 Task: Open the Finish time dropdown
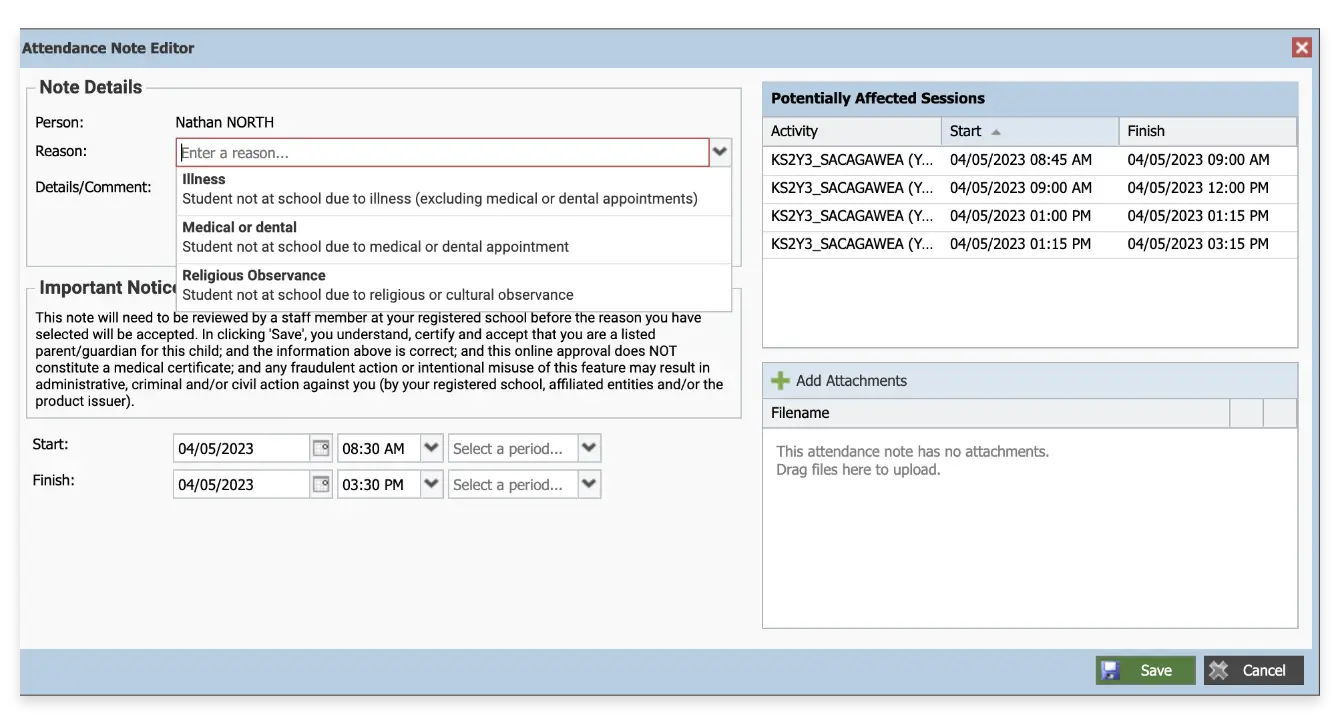coord(431,485)
